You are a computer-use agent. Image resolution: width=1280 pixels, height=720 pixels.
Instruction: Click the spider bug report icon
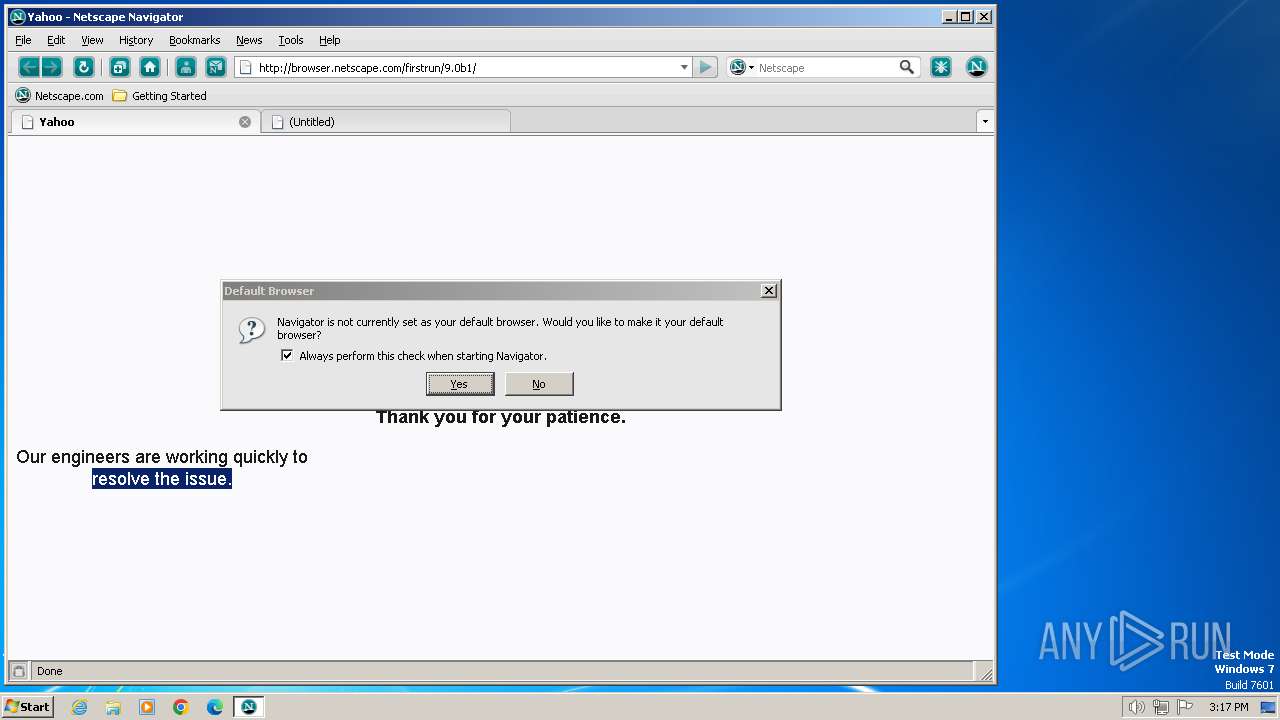coord(941,67)
